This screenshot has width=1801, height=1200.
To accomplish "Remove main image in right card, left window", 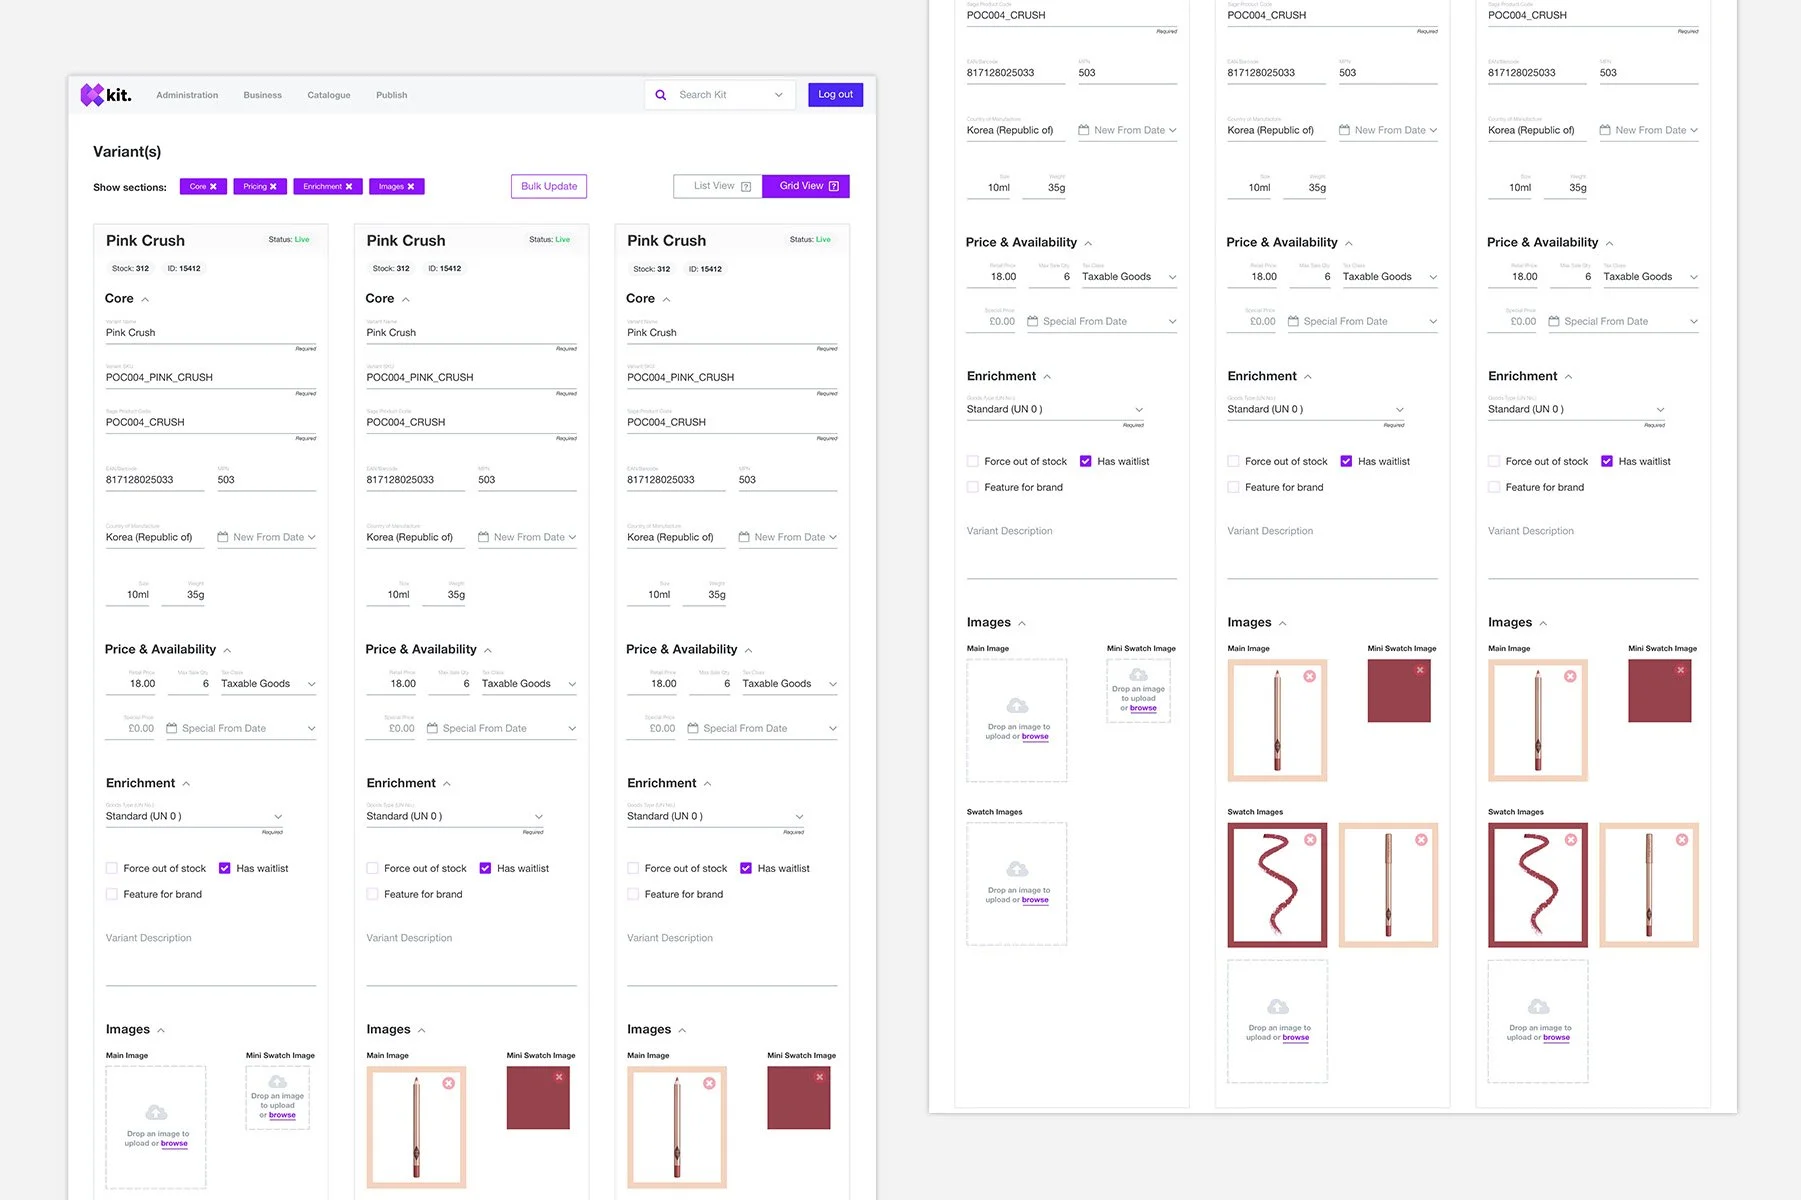I will click(x=709, y=1083).
